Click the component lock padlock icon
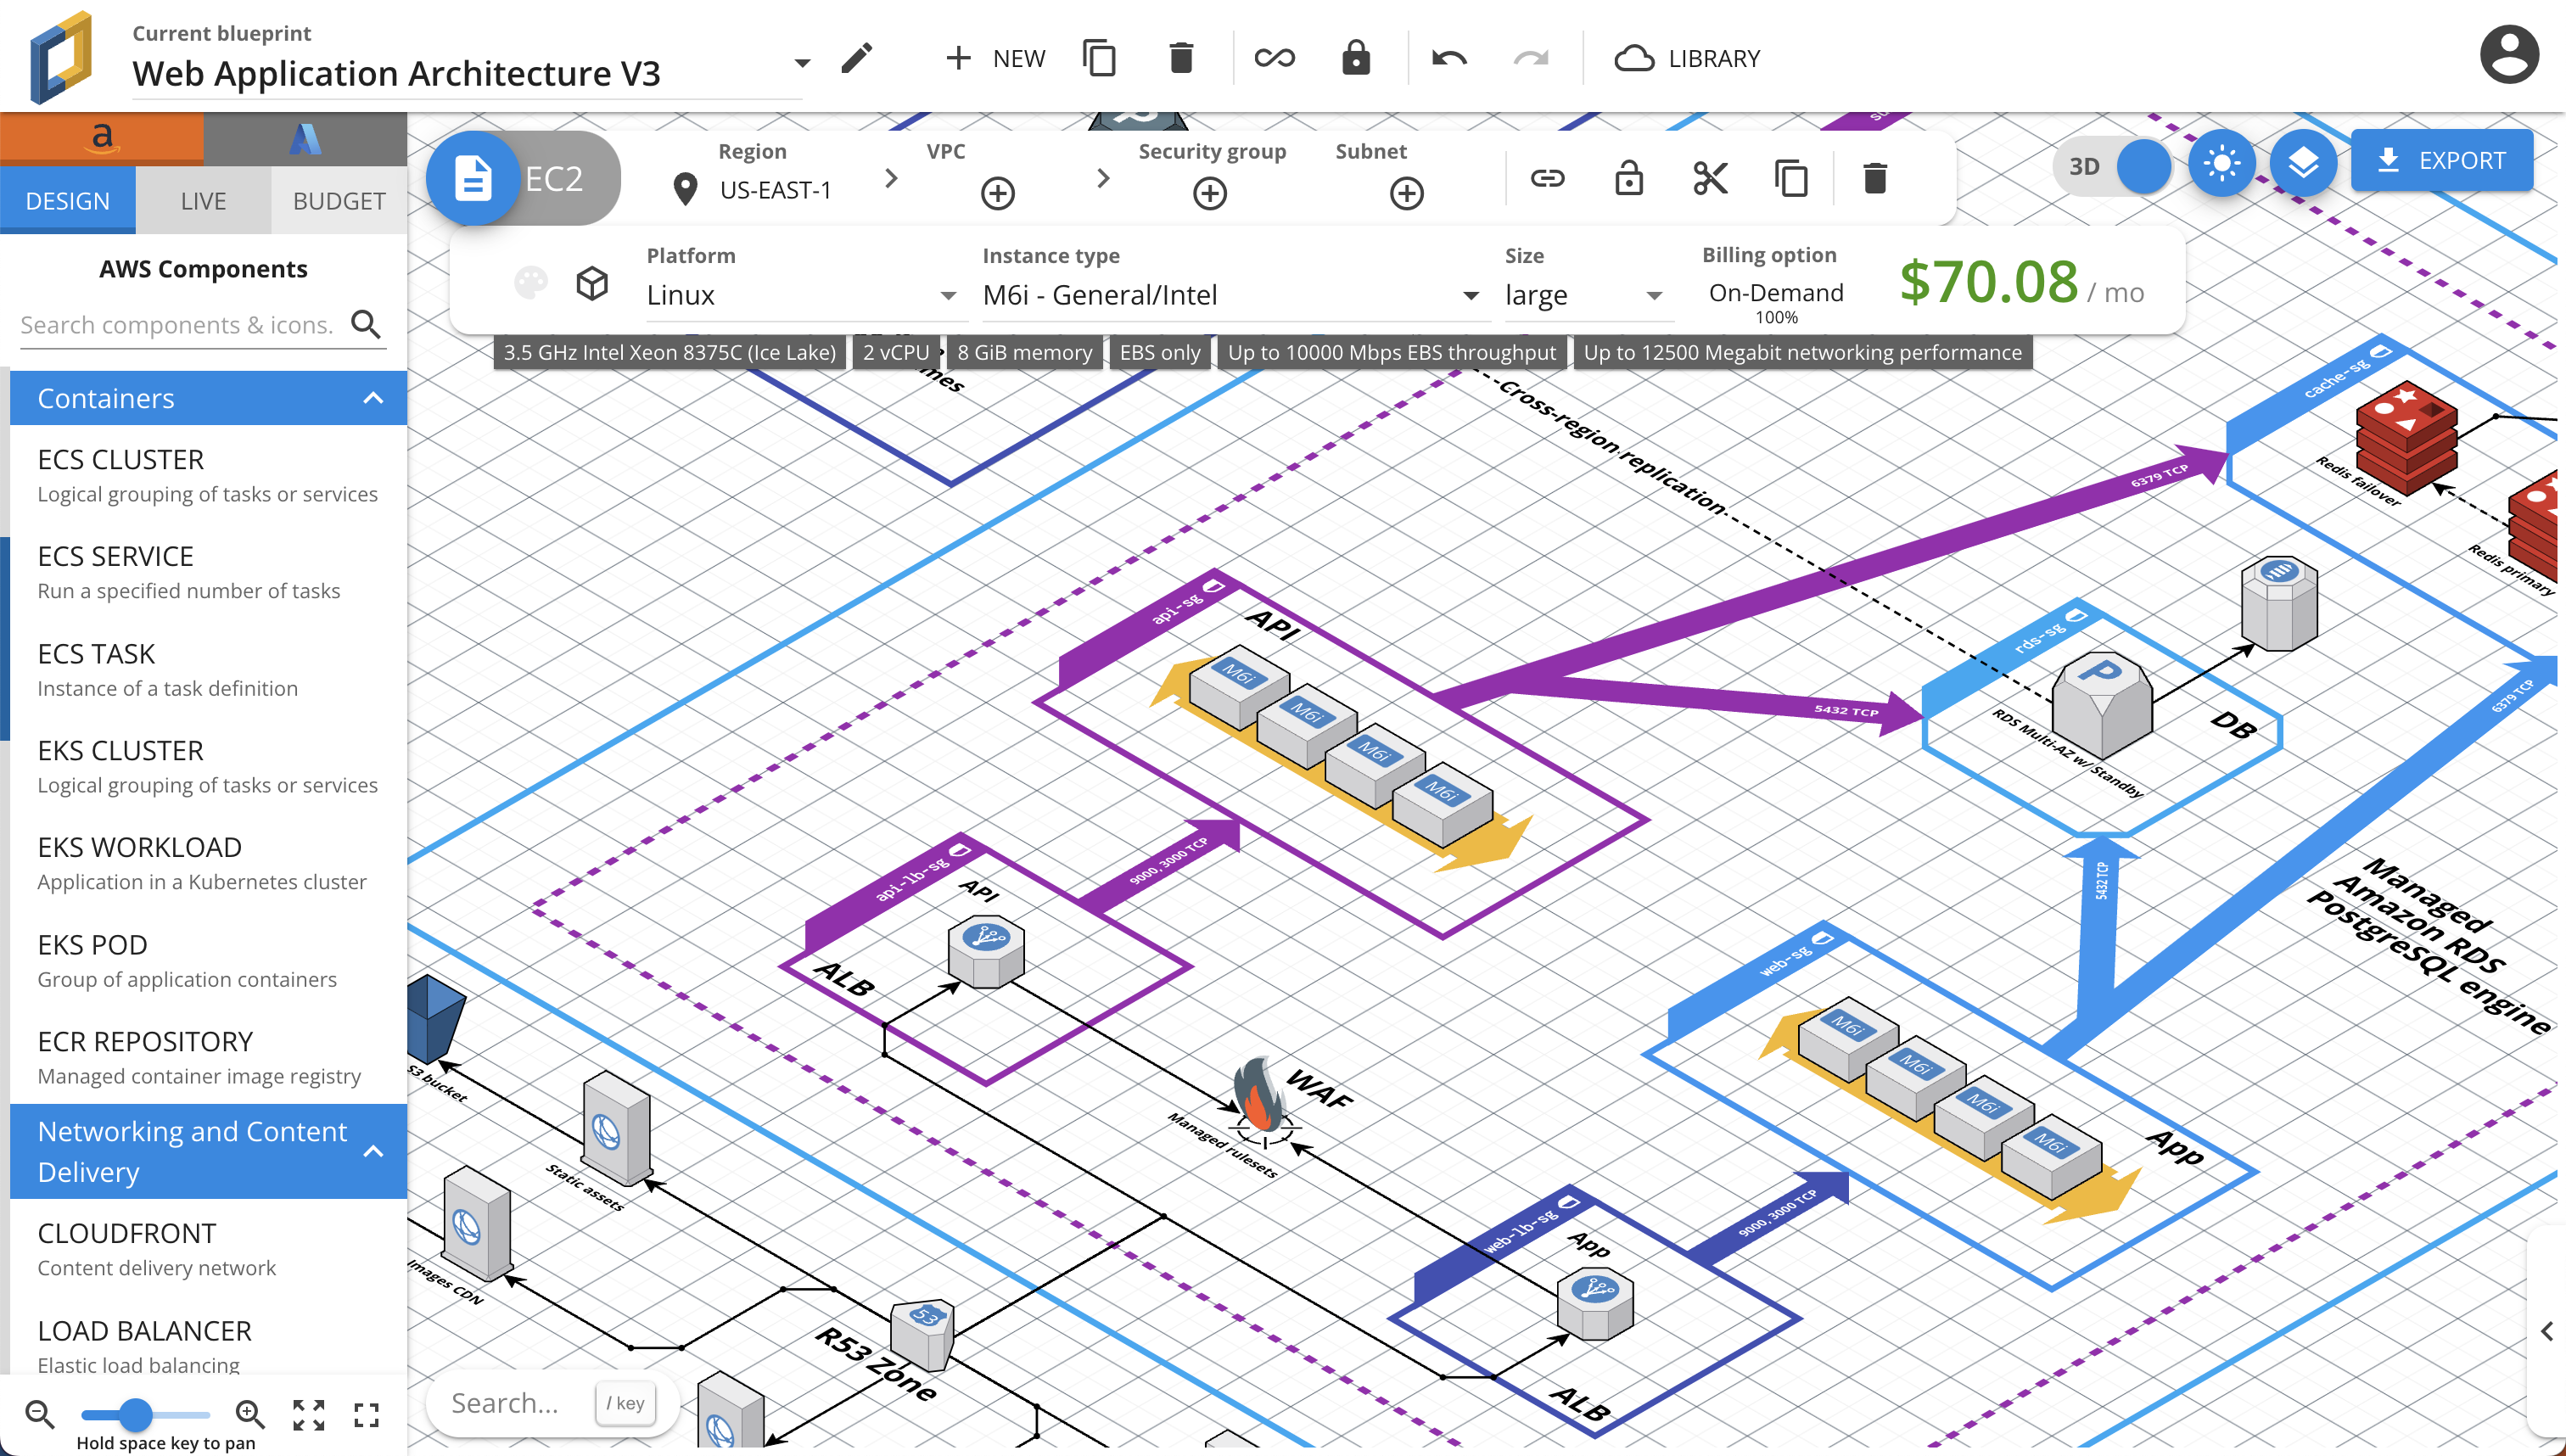The image size is (2566, 1456). [x=1629, y=178]
